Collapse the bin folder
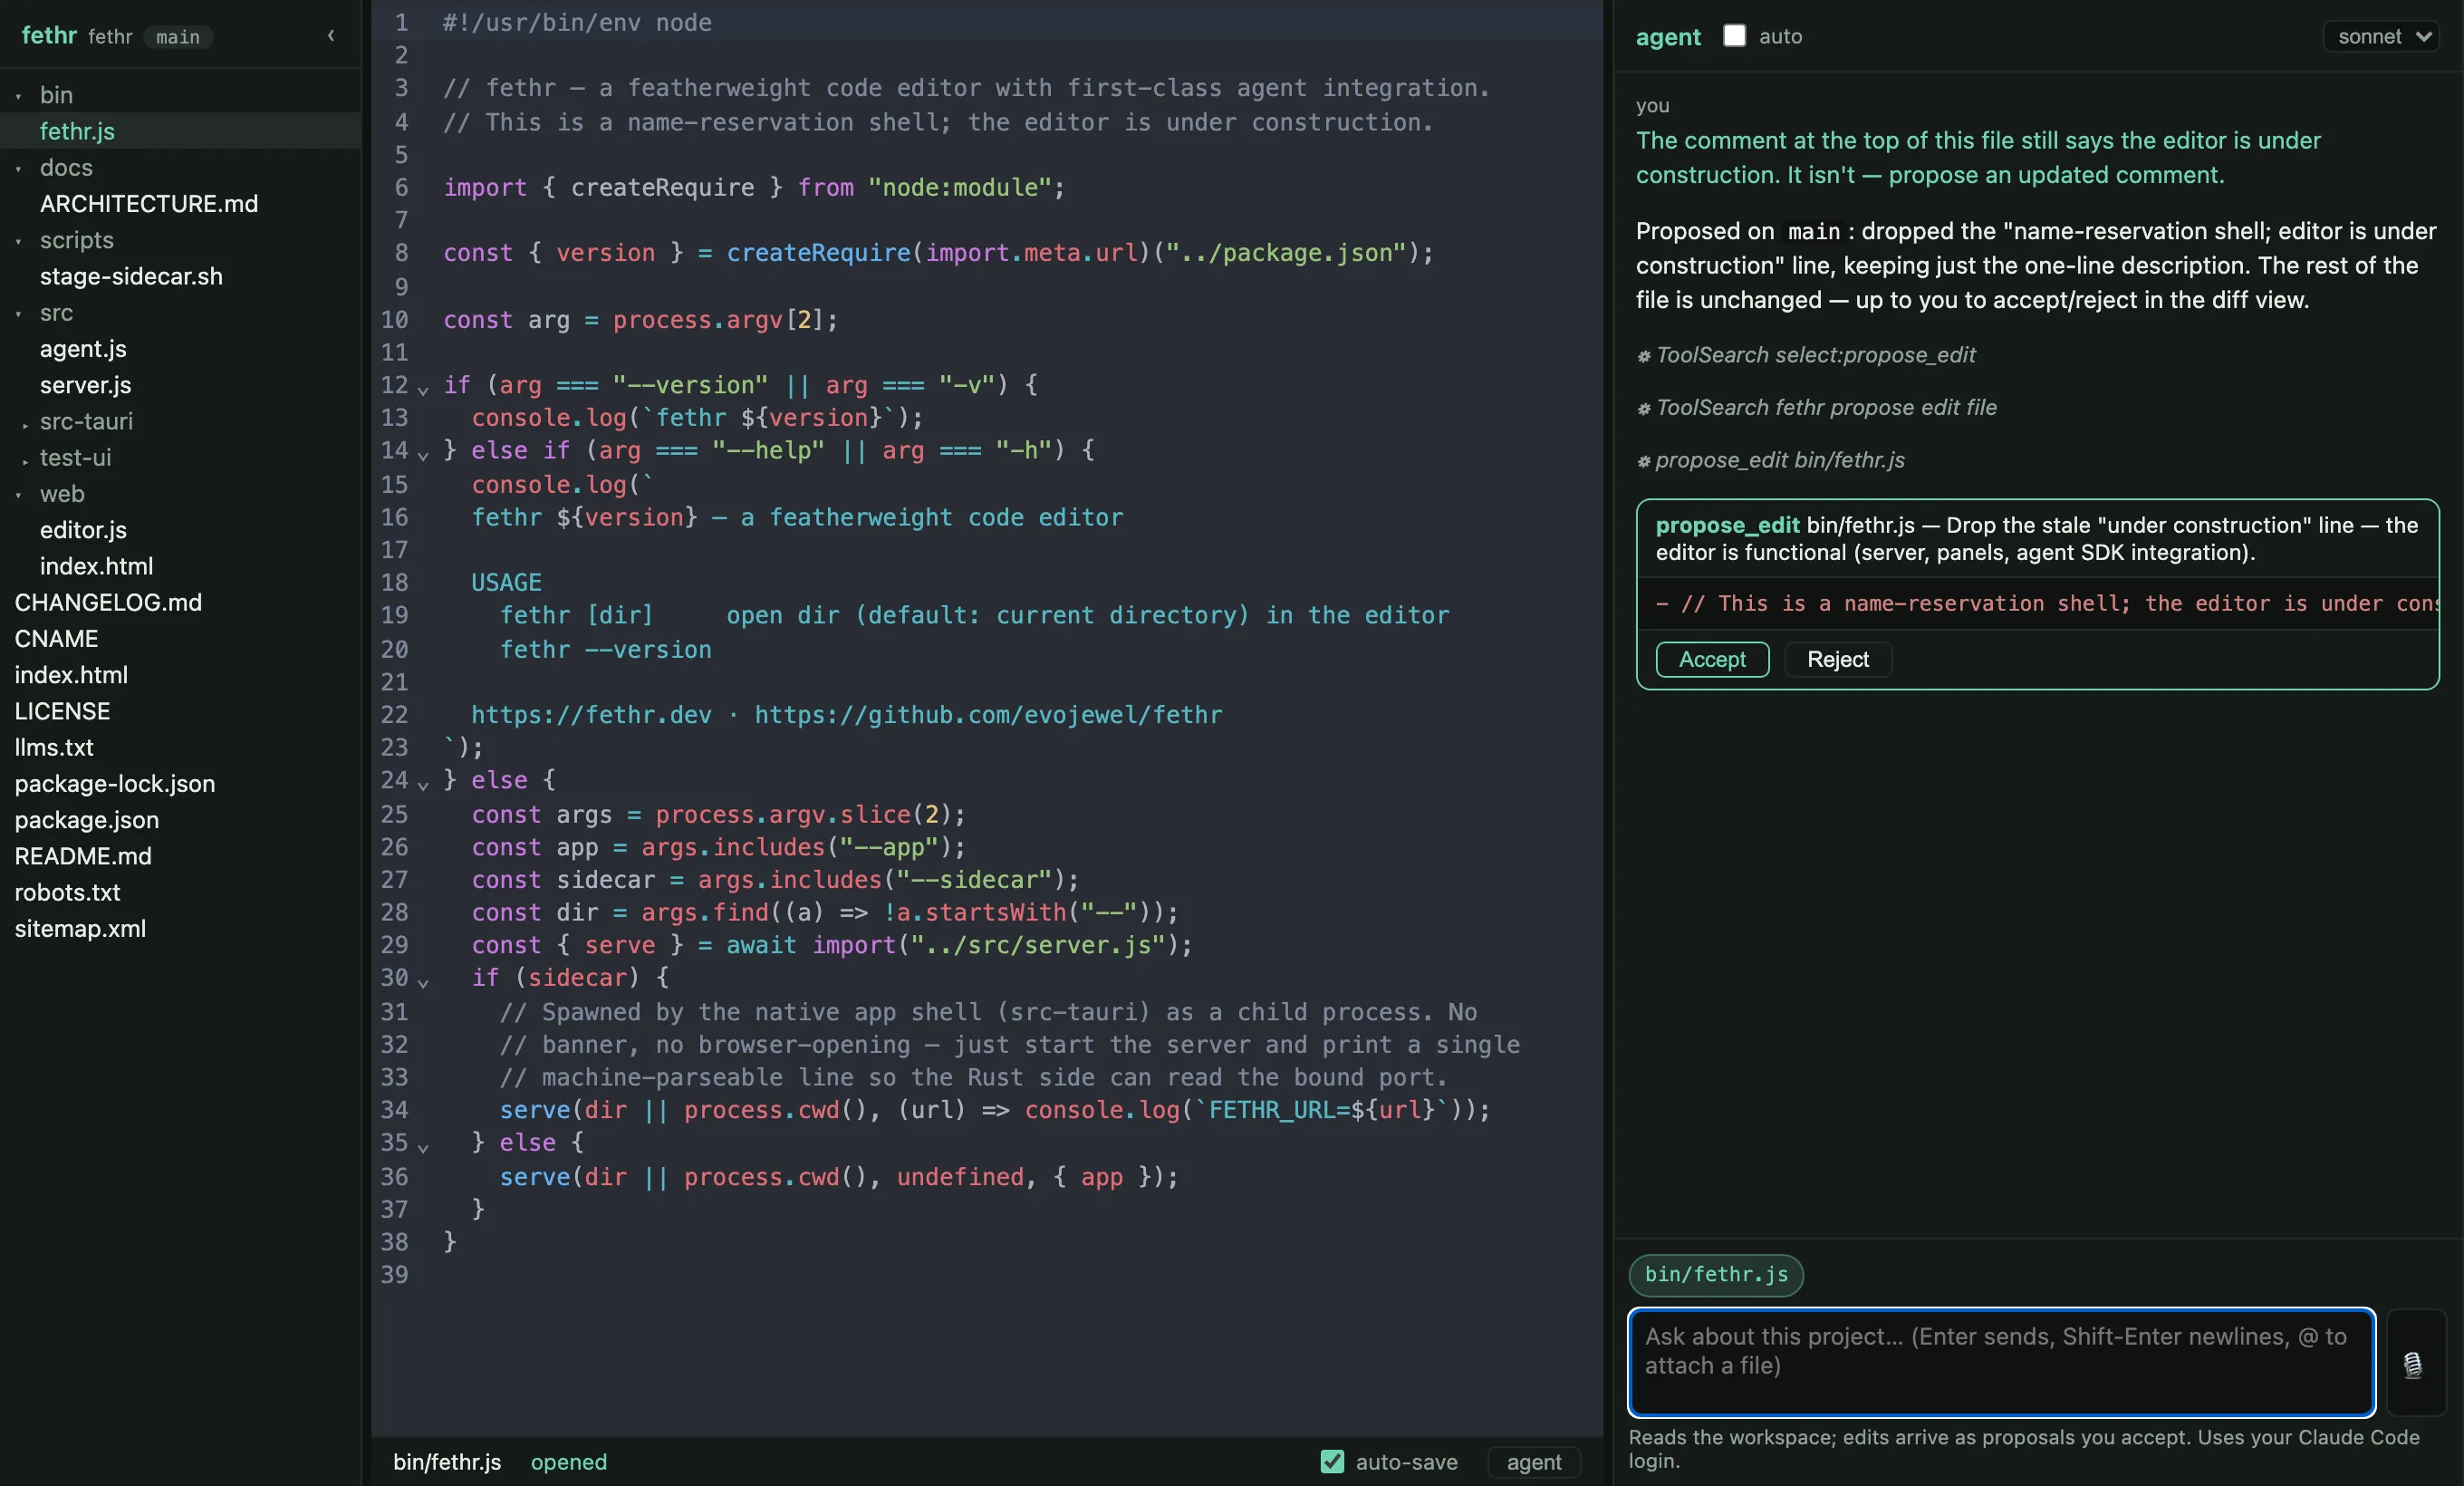Image resolution: width=2464 pixels, height=1486 pixels. [19, 96]
